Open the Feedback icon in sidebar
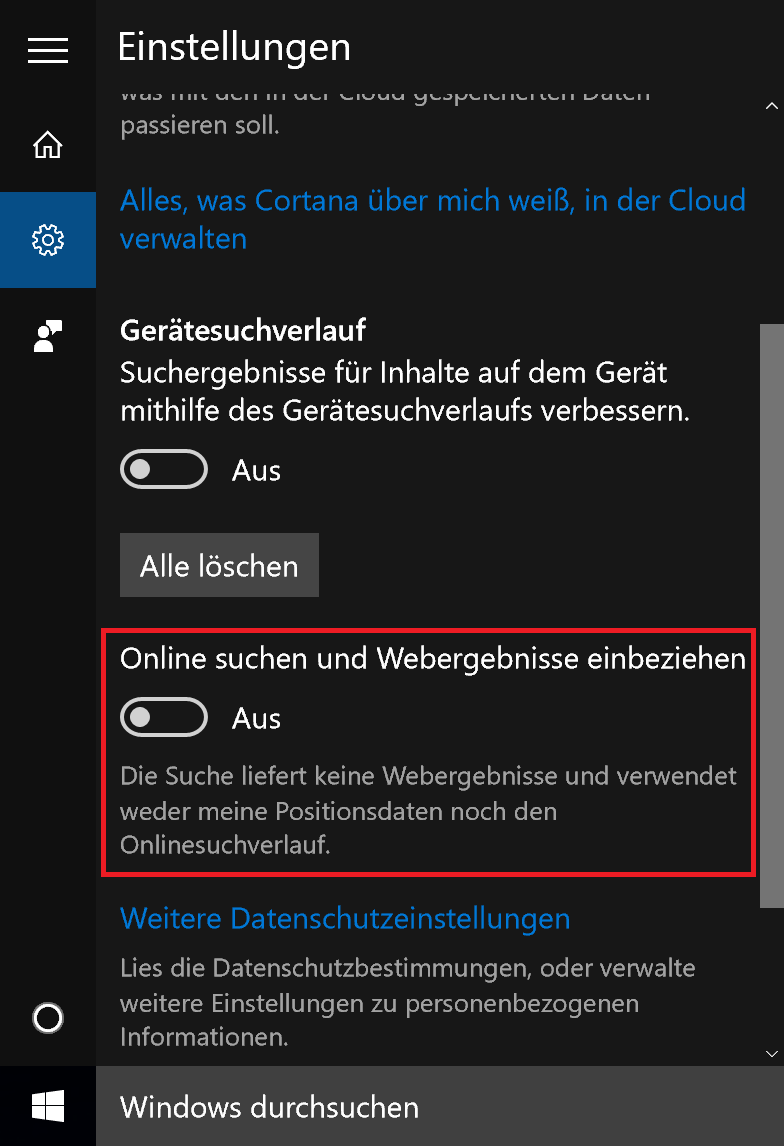784x1146 pixels. click(x=47, y=336)
